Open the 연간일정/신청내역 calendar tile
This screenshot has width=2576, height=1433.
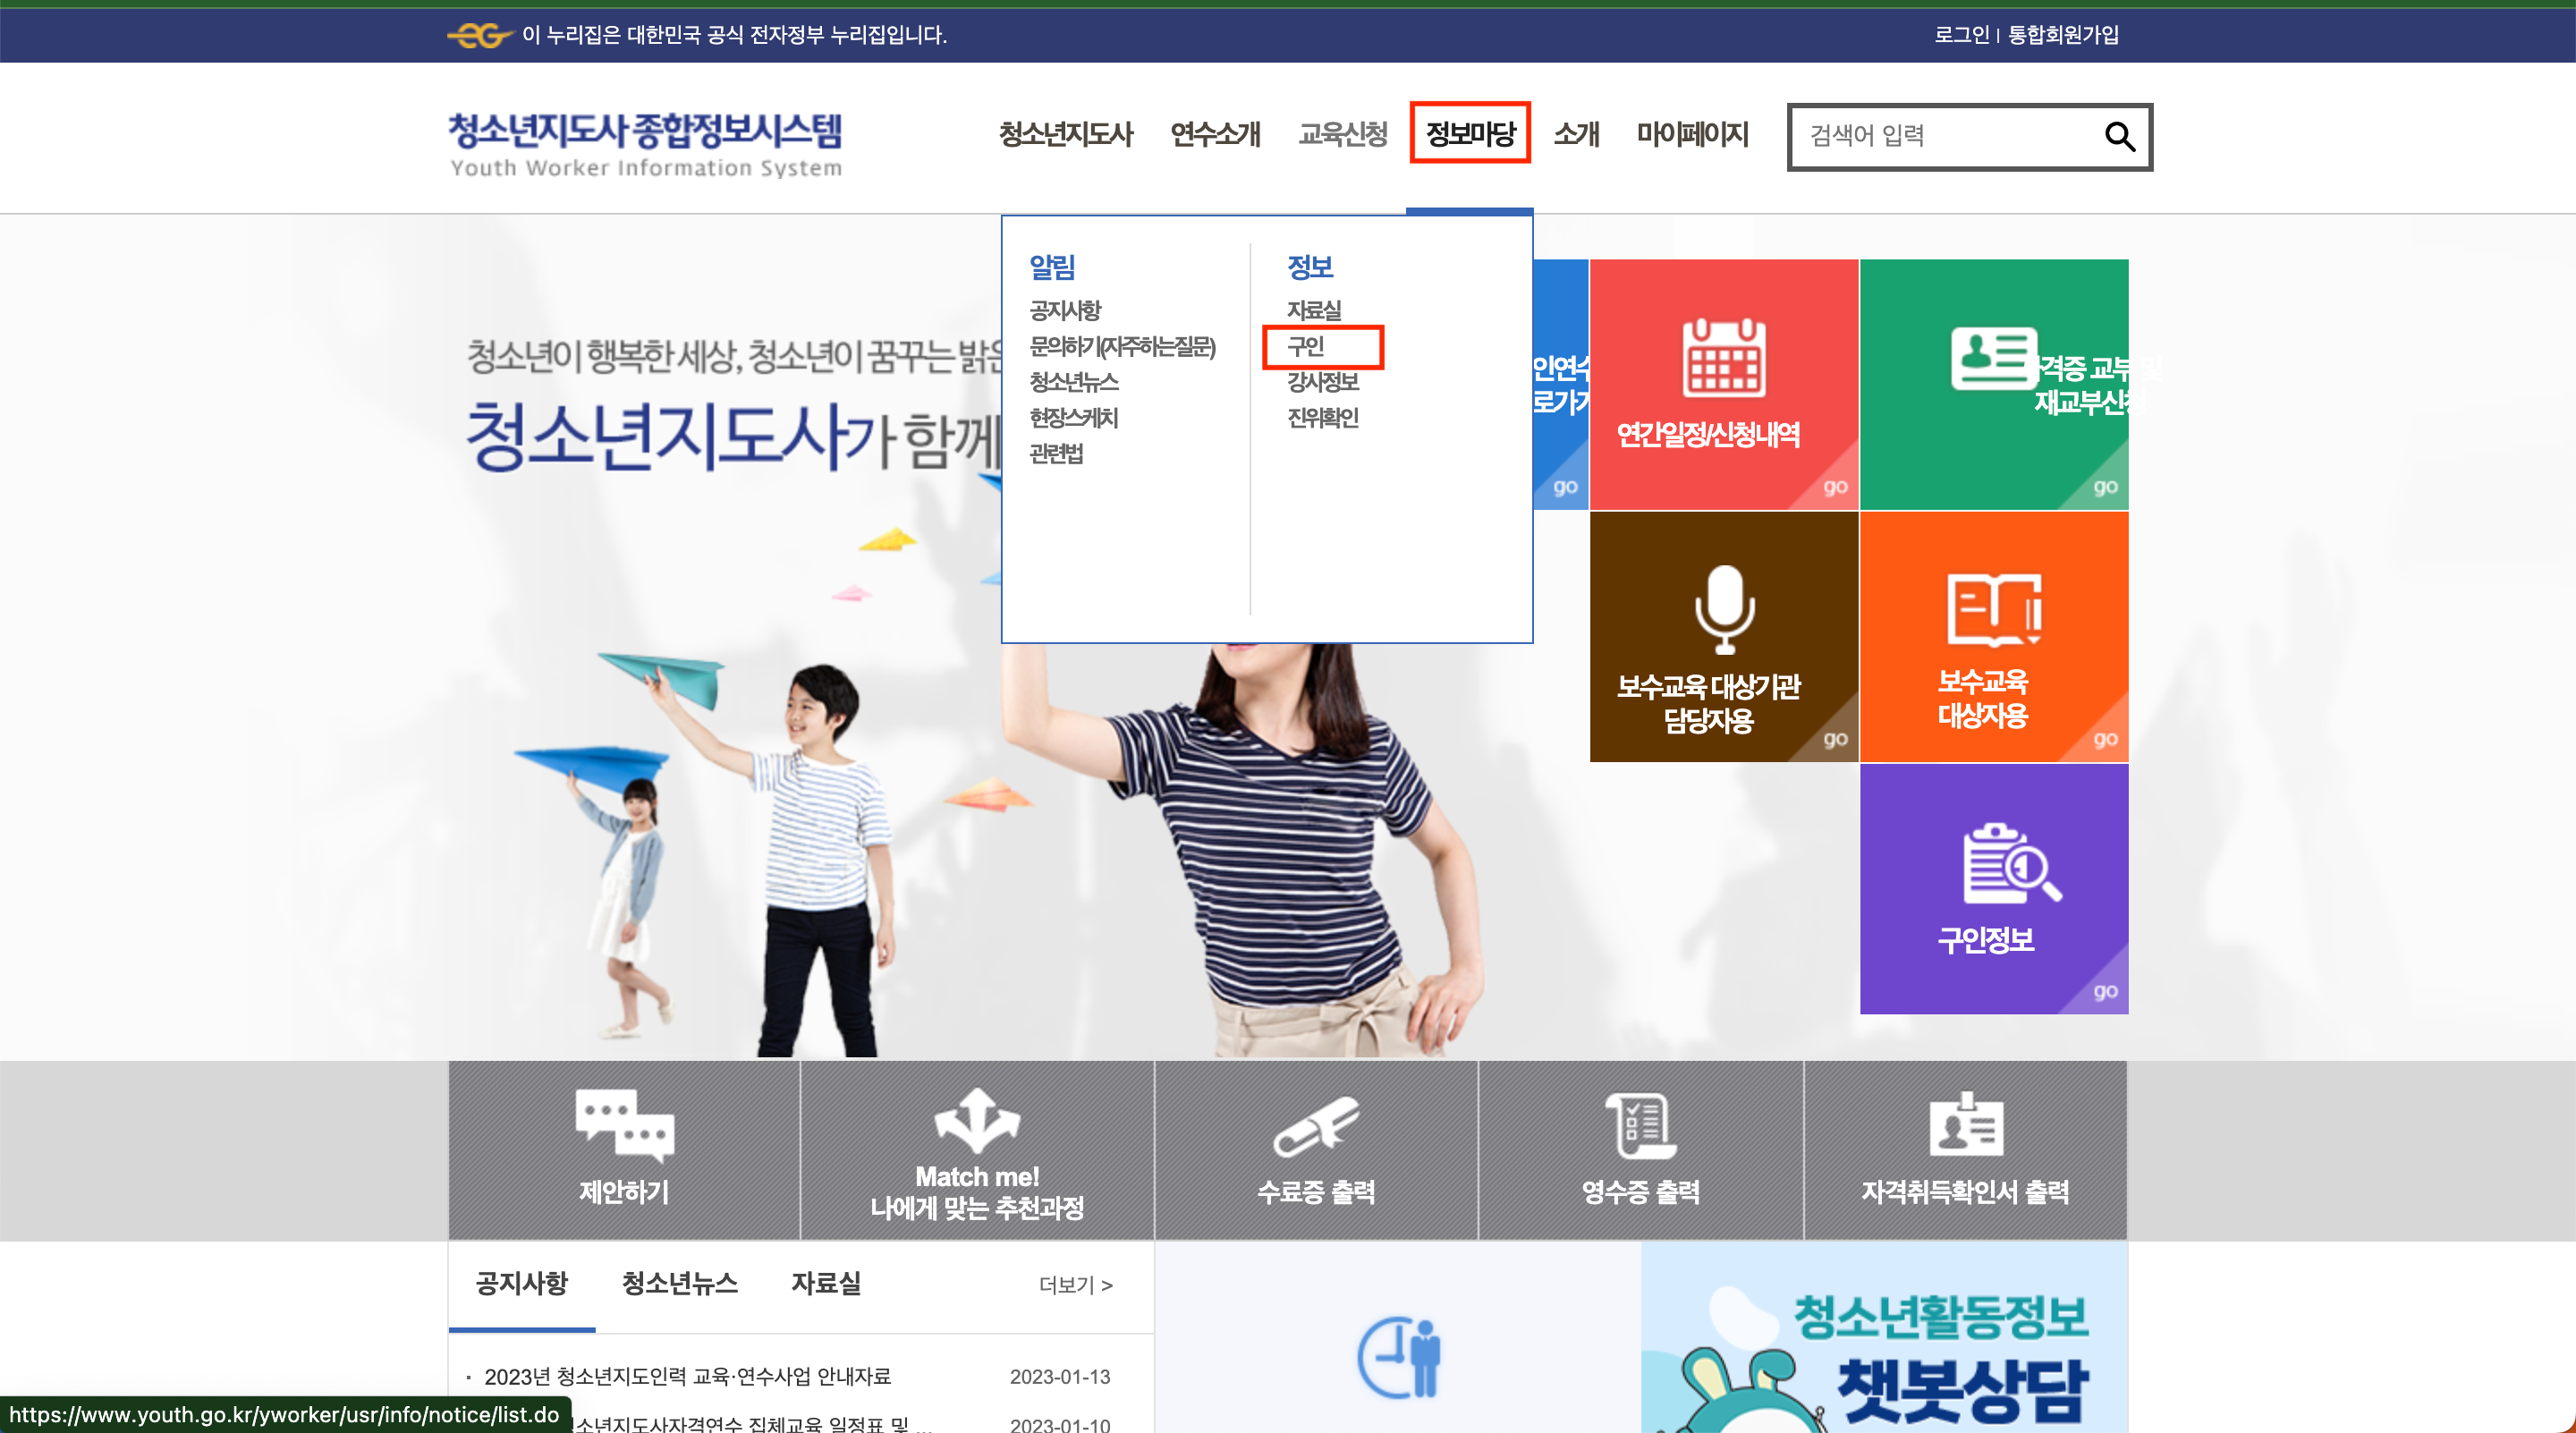1723,384
